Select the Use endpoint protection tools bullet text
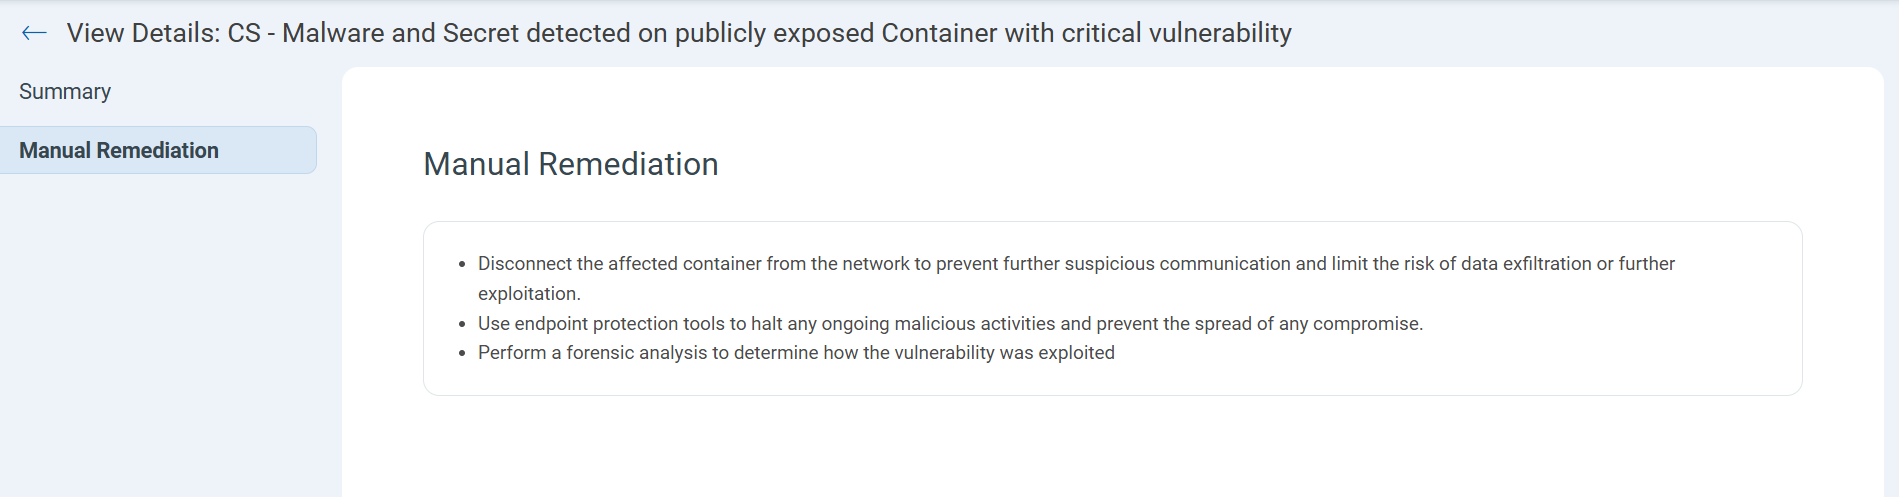 (x=950, y=323)
